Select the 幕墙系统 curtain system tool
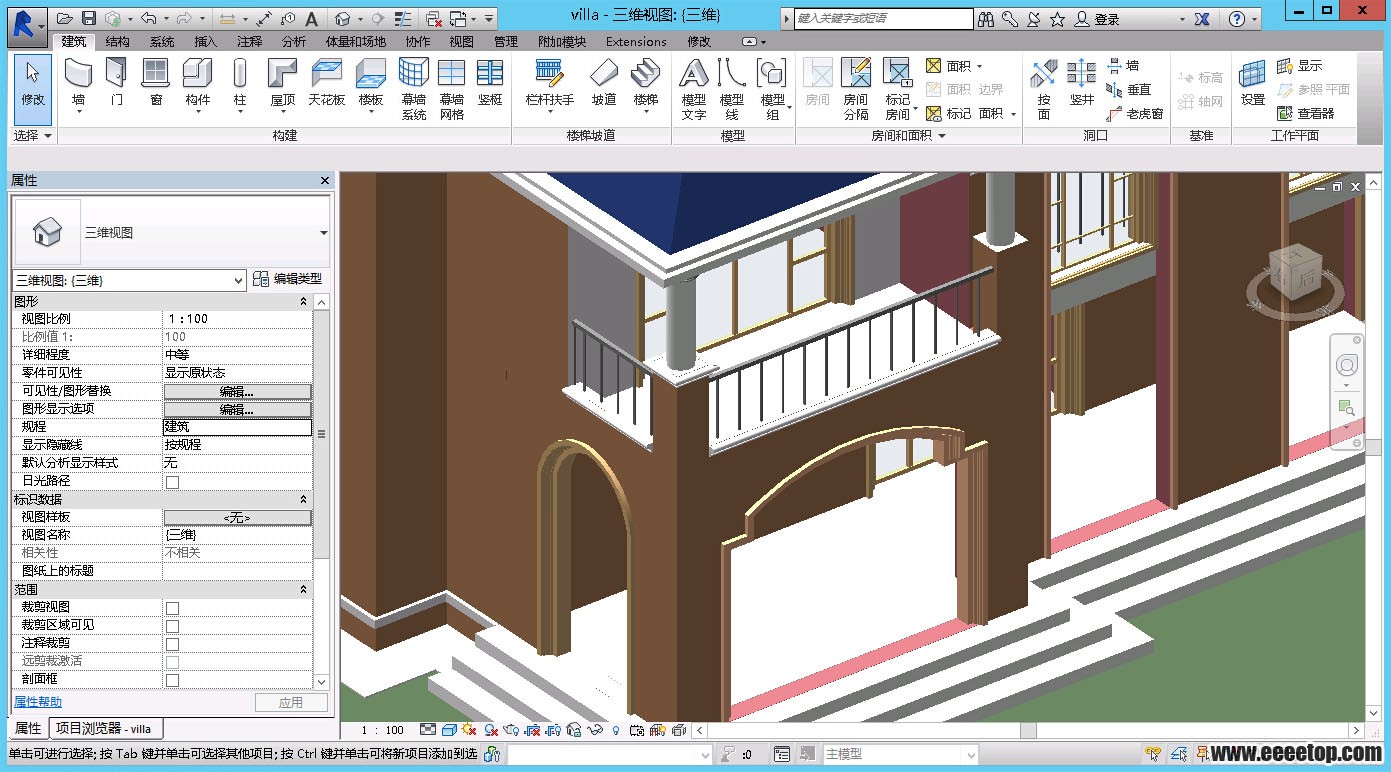 pos(413,89)
